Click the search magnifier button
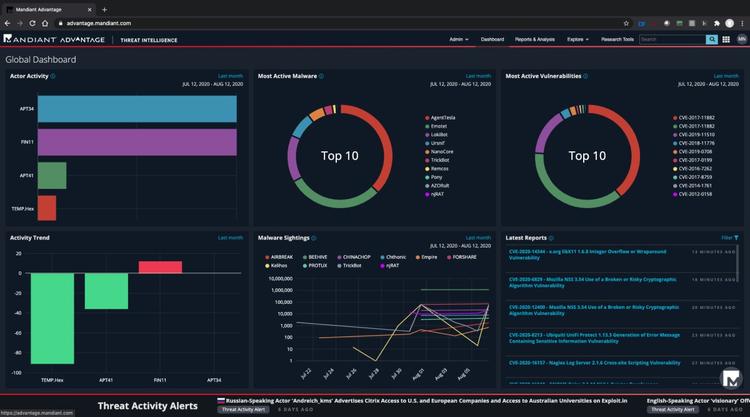The image size is (750, 417). click(x=714, y=40)
